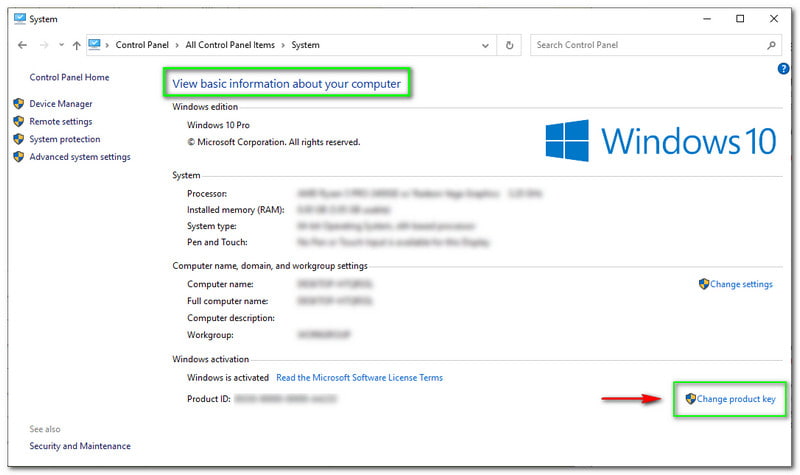
Task: Click Change settings for computer name
Action: (741, 284)
